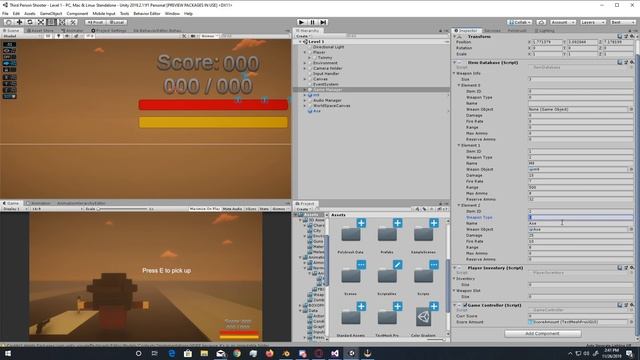Image resolution: width=640 pixels, height=360 pixels.
Task: Click Windows Start button
Action: click(7, 353)
